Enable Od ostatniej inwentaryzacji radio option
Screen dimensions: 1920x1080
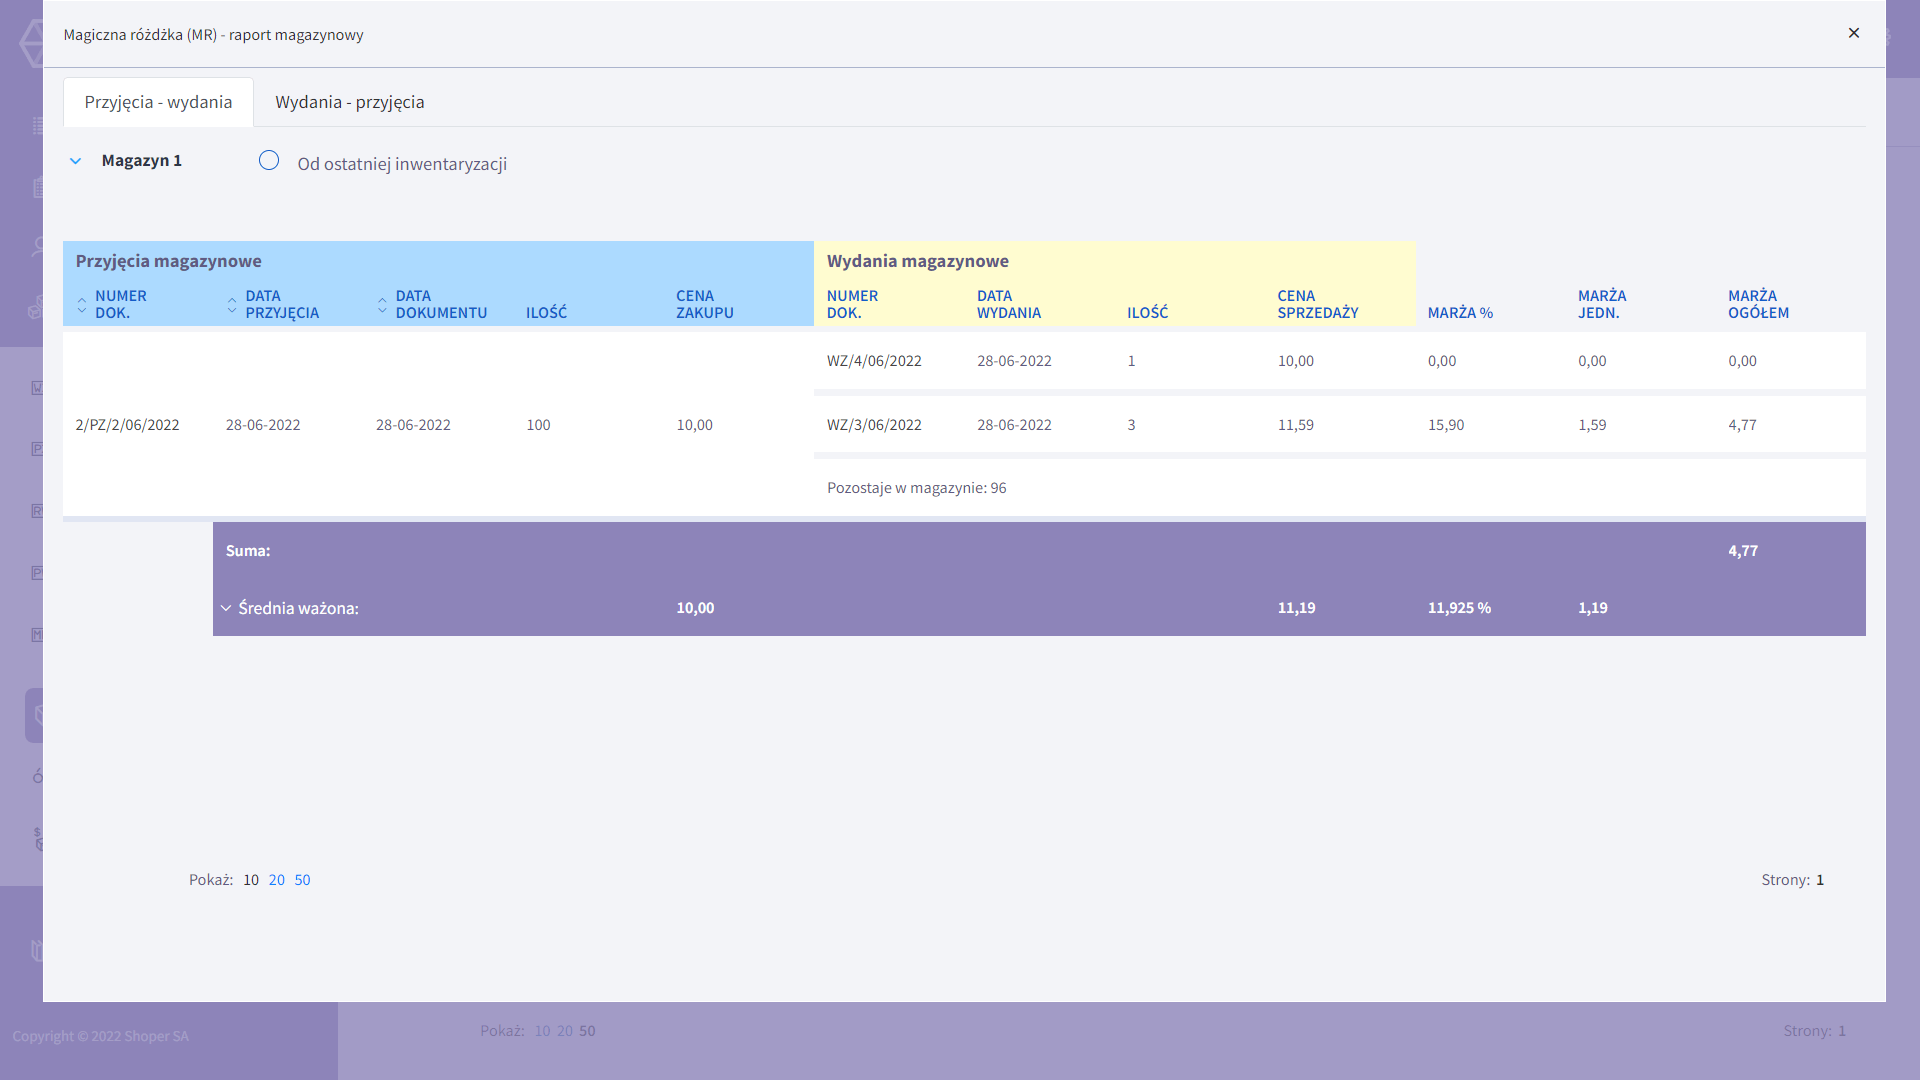(269, 161)
